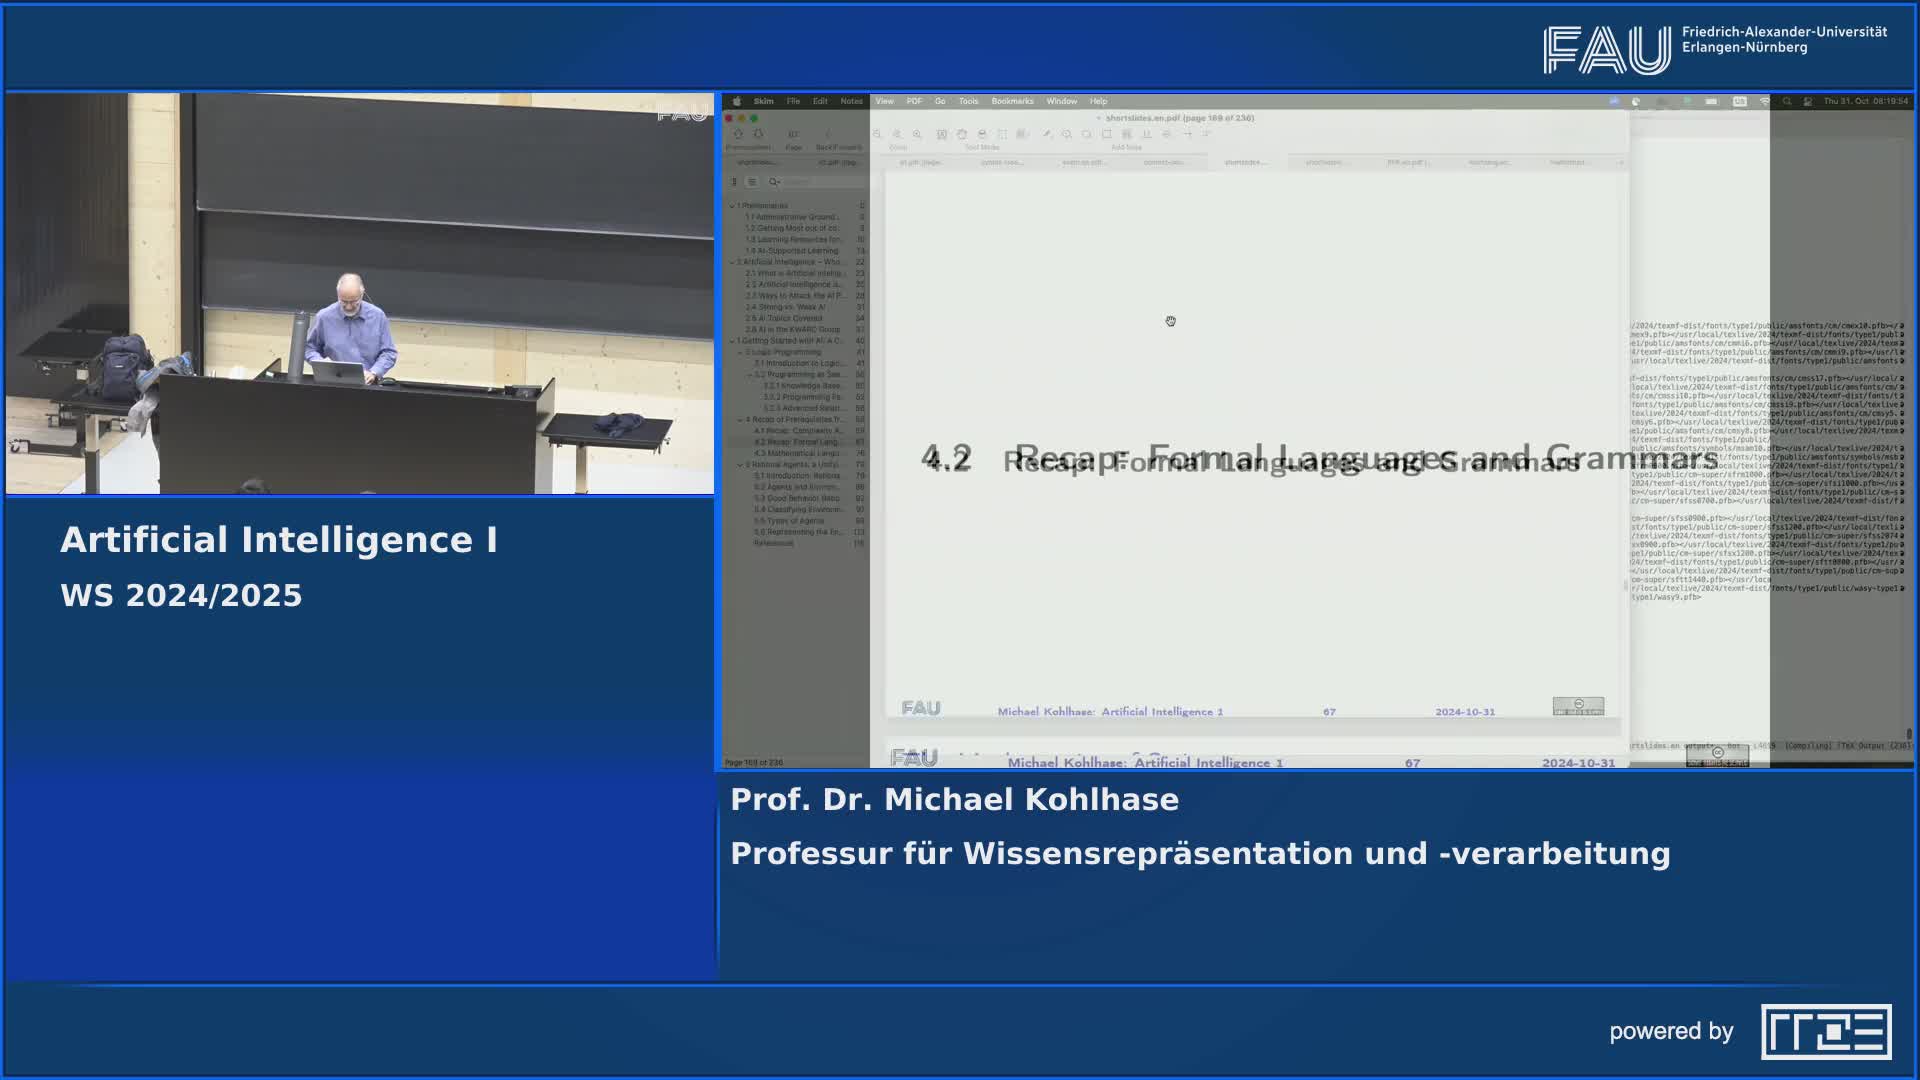The width and height of the screenshot is (1920, 1080).
Task: Switch sidebar to thumbnail view toggle
Action: [x=732, y=181]
